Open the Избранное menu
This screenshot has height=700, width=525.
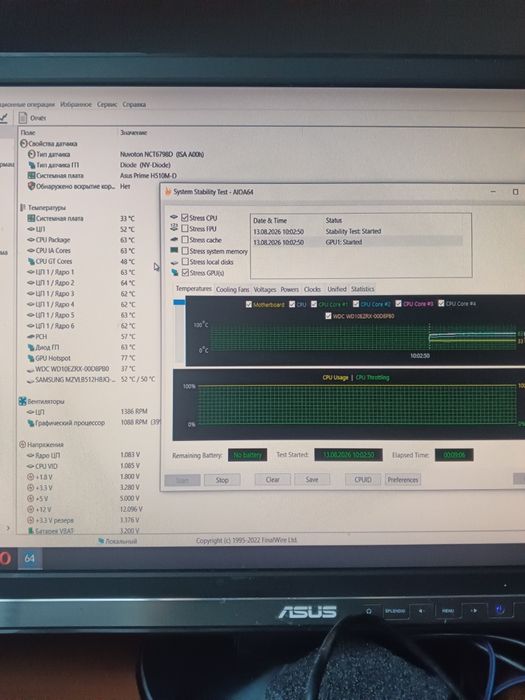(x=76, y=104)
